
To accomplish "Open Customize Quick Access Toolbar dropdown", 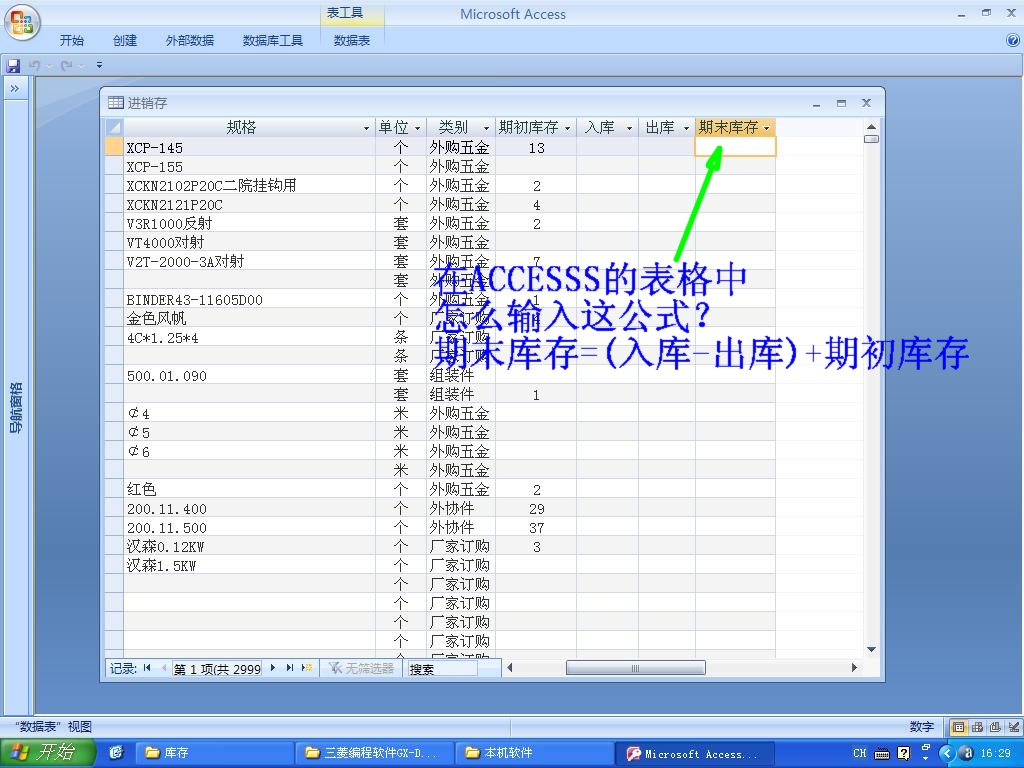I will click(x=99, y=65).
